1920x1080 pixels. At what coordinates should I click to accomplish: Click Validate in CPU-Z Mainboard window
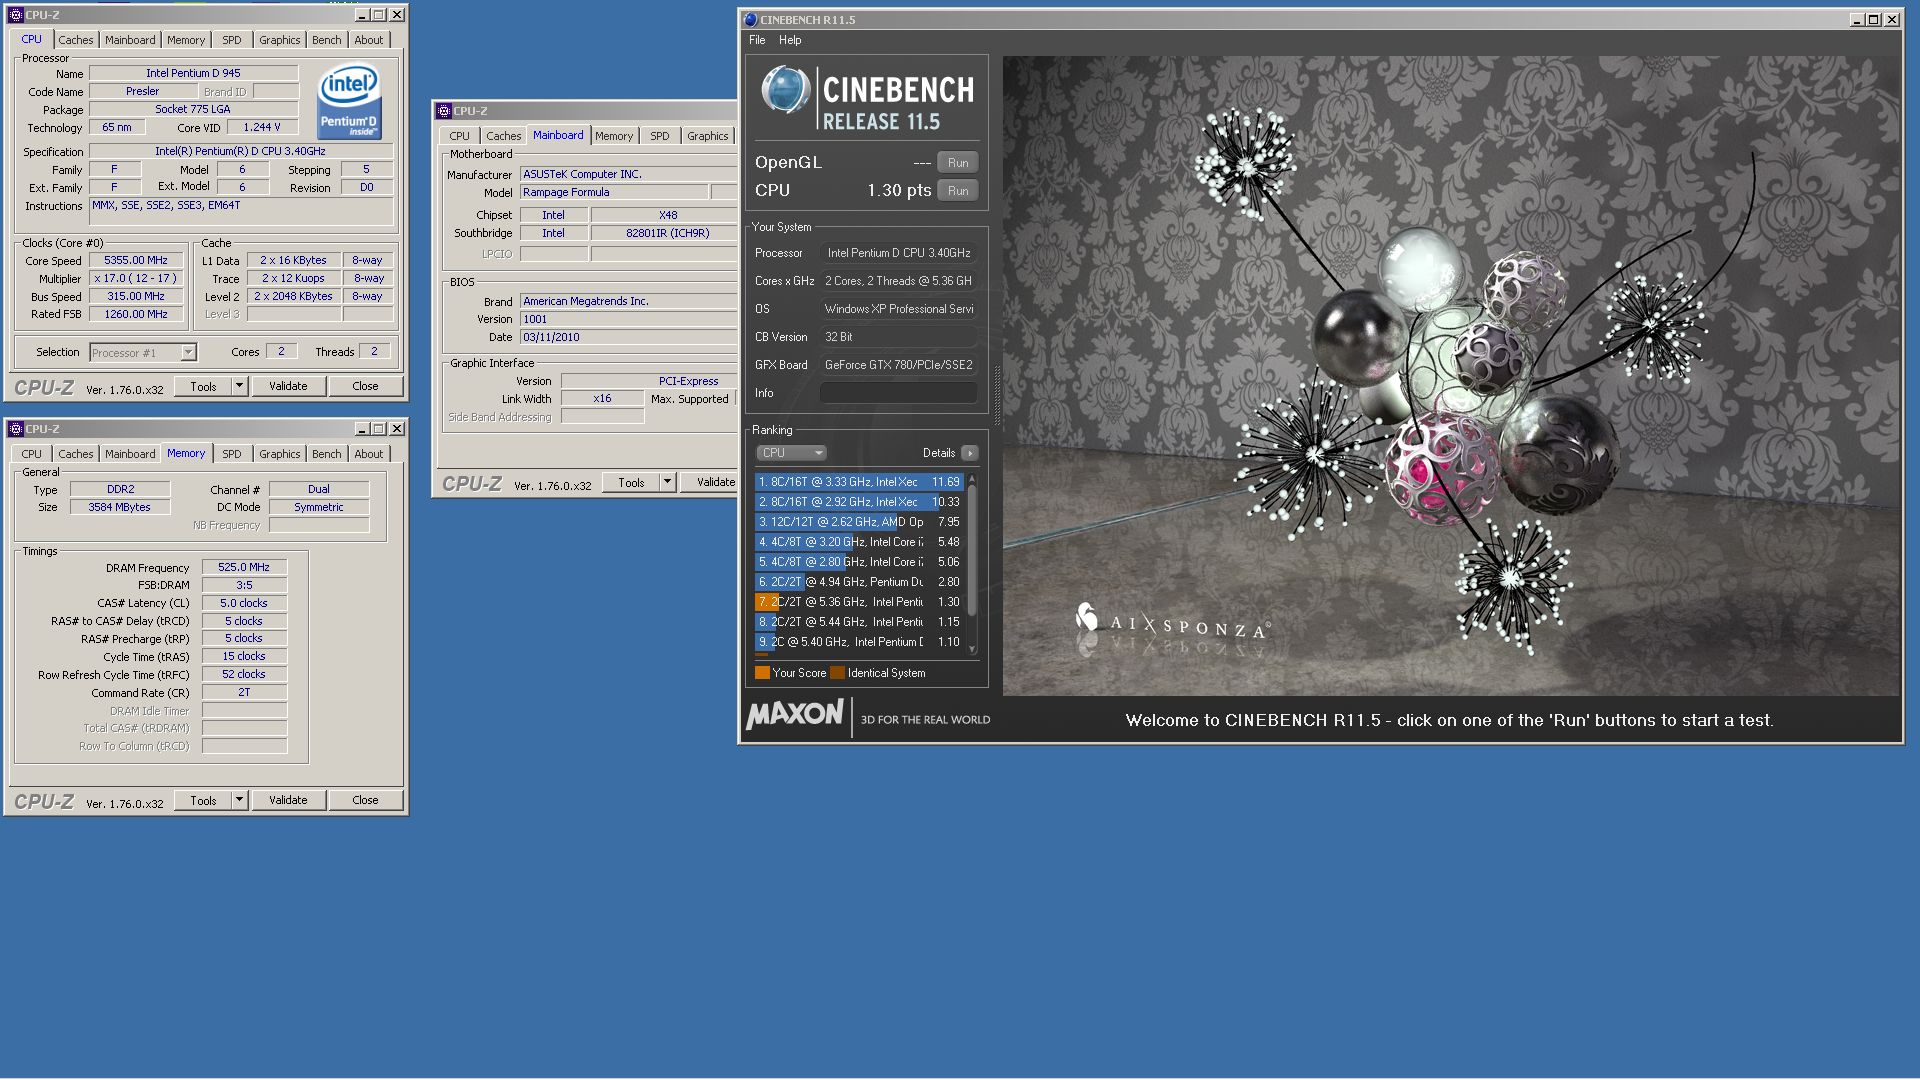tap(710, 482)
